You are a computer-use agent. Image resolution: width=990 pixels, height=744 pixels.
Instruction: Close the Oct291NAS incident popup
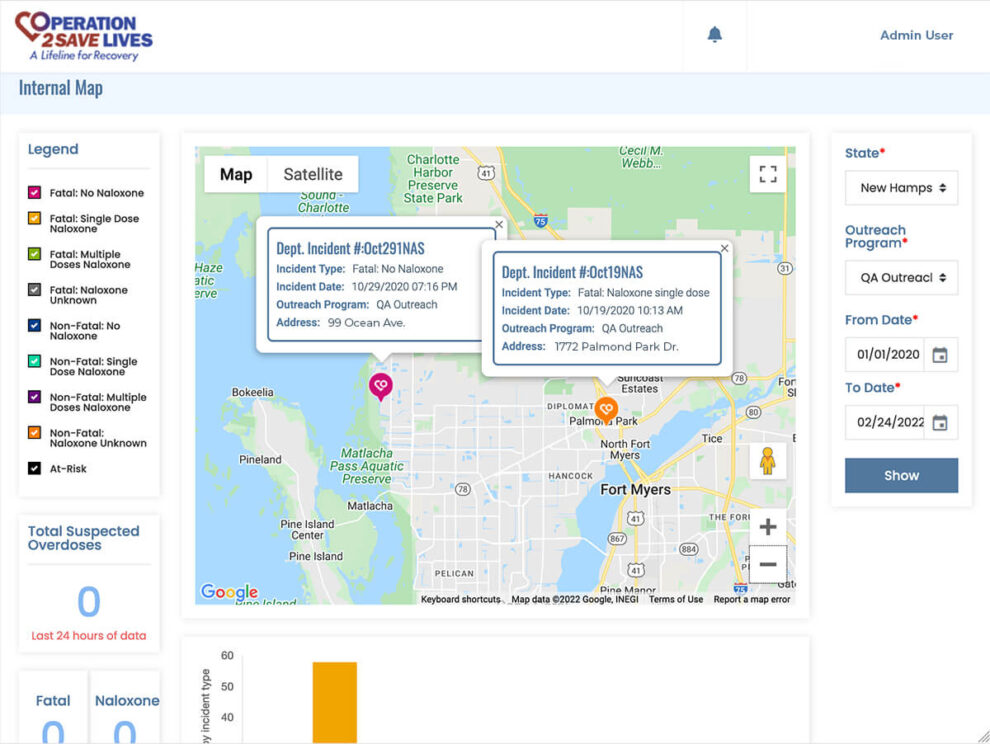click(499, 225)
